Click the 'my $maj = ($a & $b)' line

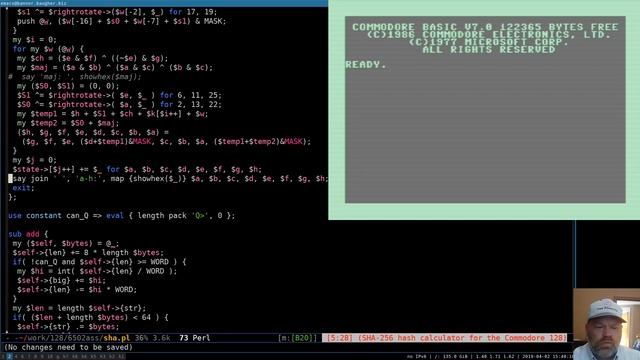click(115, 67)
